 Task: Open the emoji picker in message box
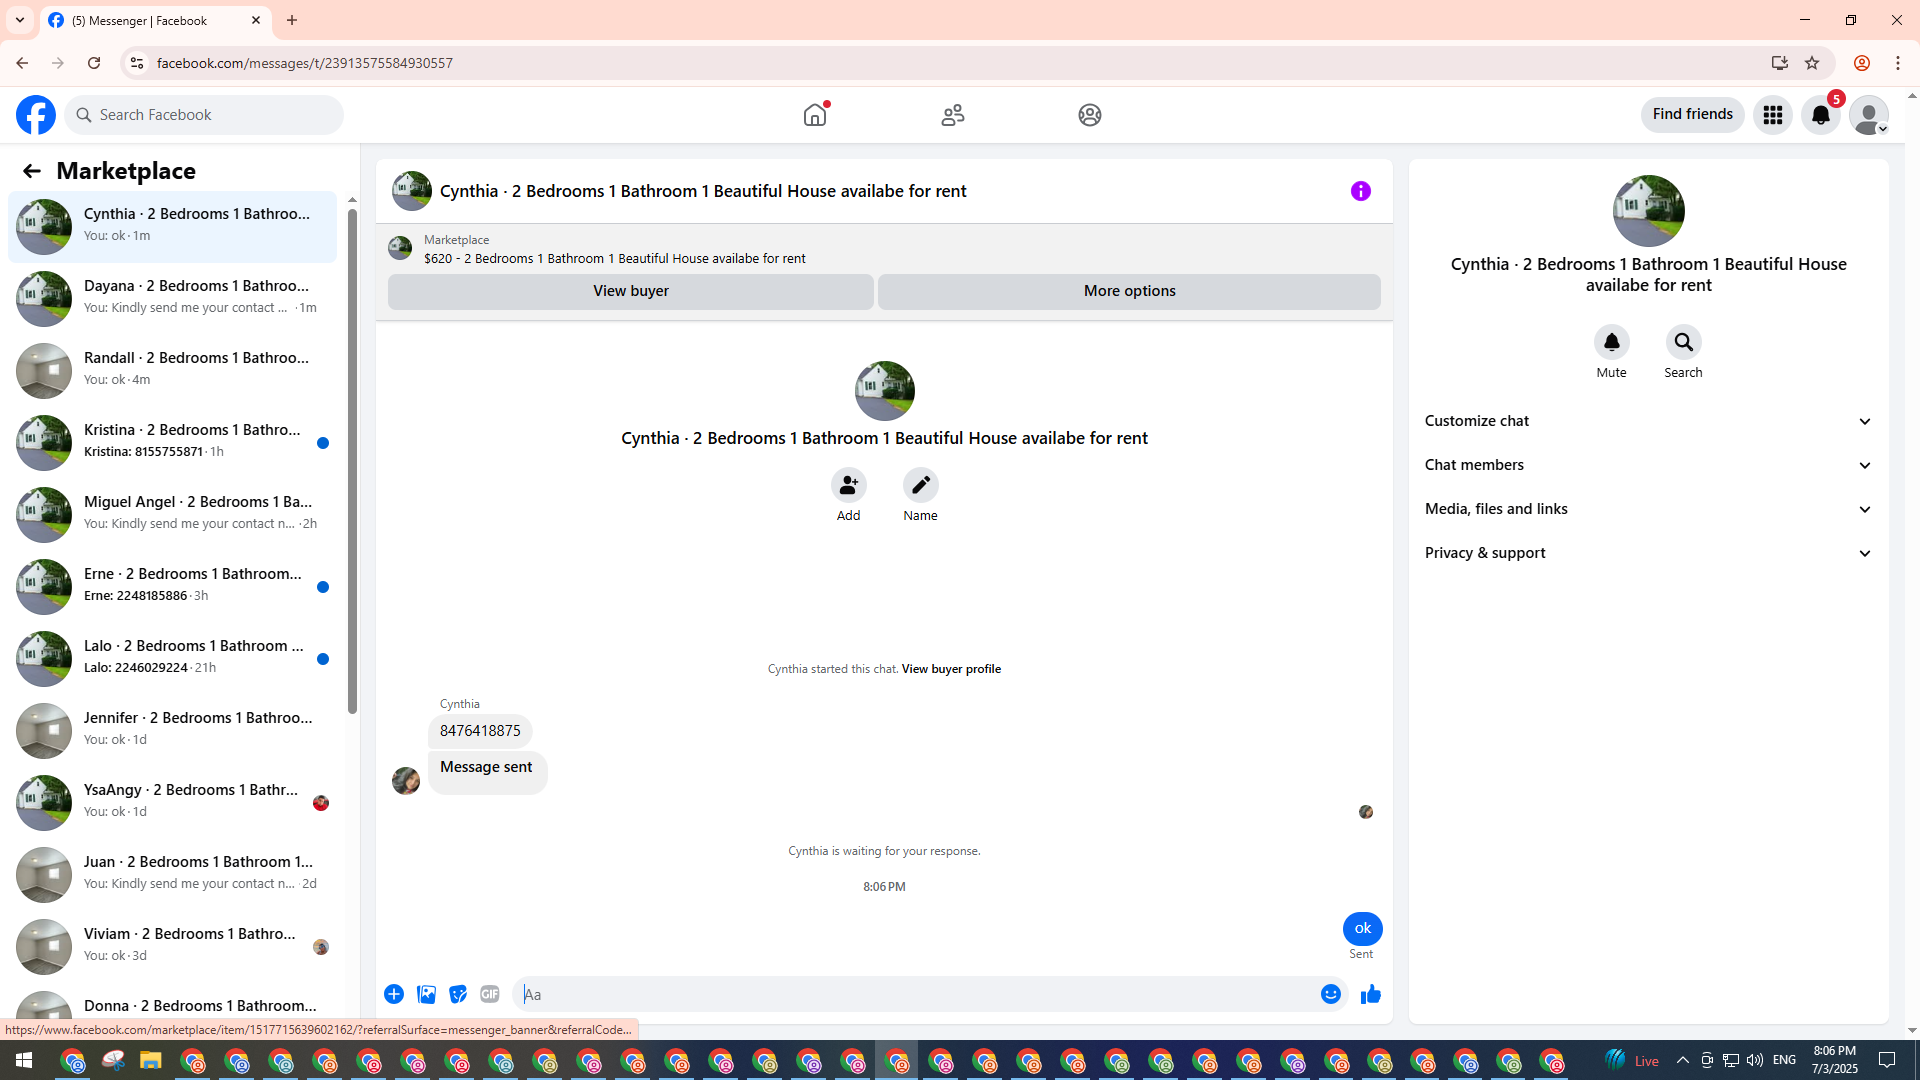pos(1330,994)
